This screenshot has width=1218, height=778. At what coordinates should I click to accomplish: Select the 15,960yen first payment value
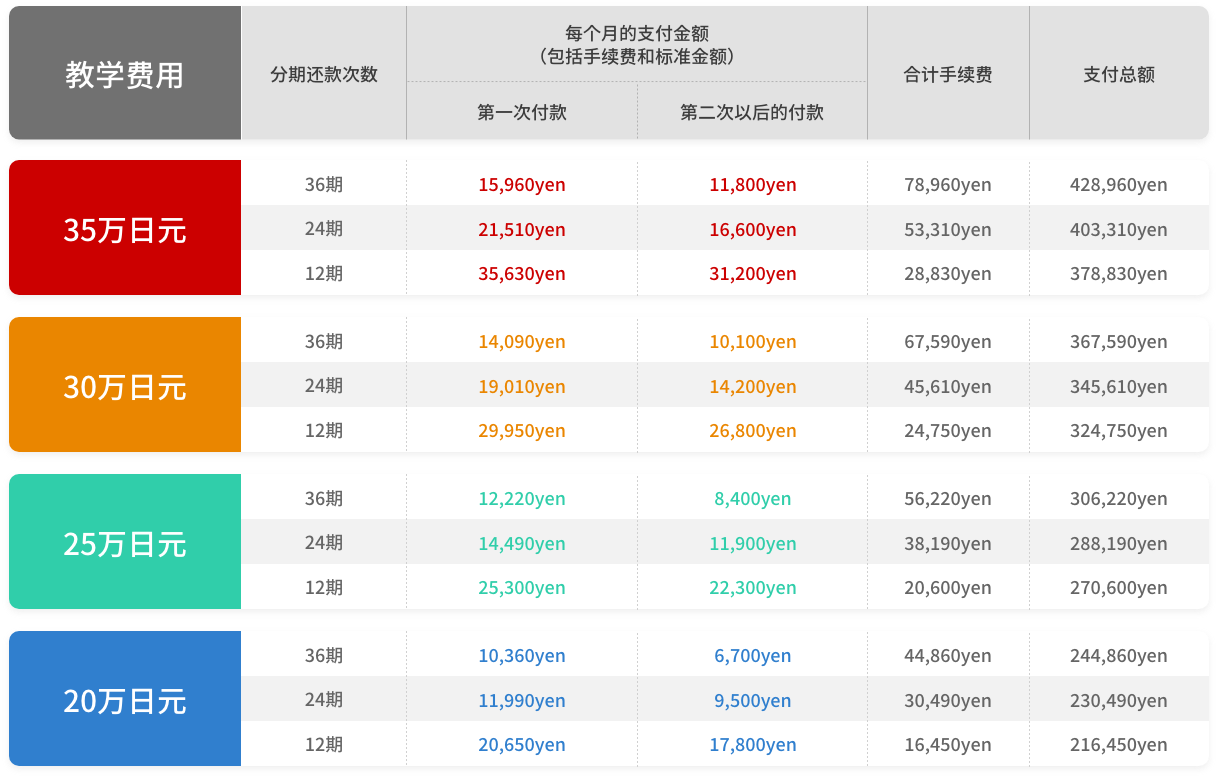click(522, 185)
